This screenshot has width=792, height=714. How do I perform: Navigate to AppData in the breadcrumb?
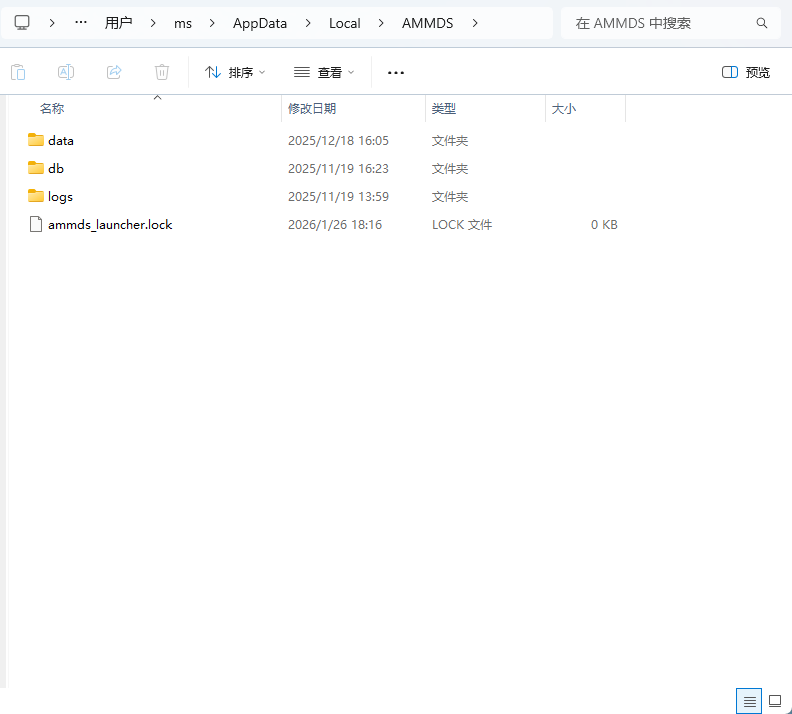click(260, 23)
